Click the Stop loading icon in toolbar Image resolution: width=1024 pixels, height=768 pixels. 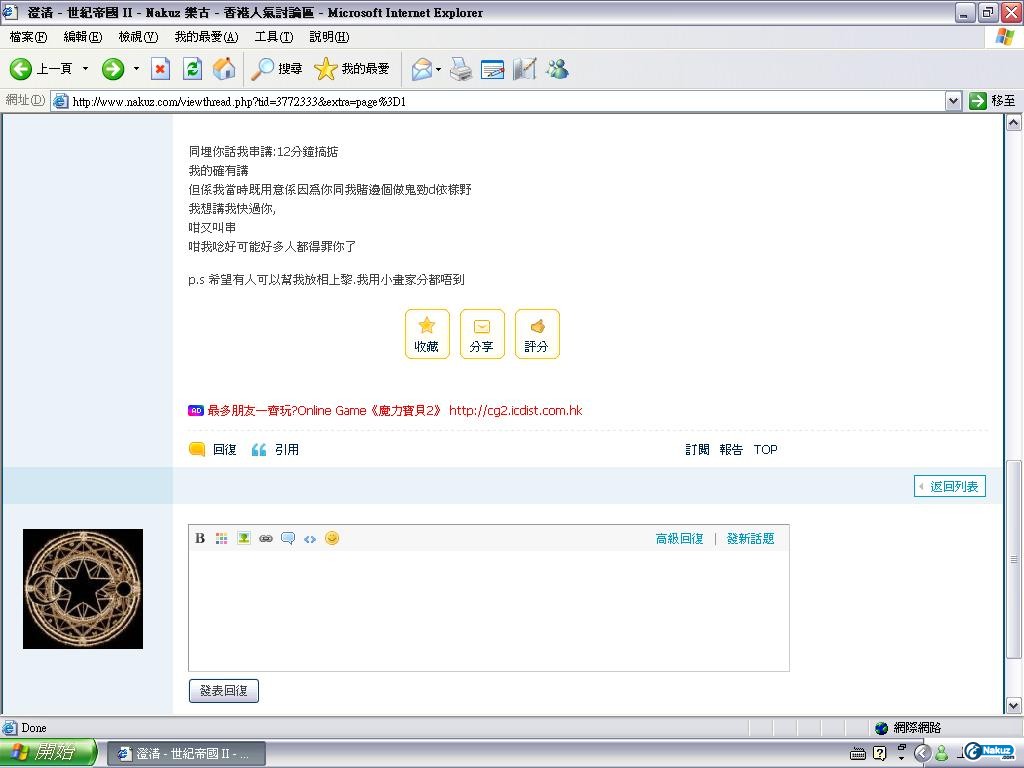160,69
